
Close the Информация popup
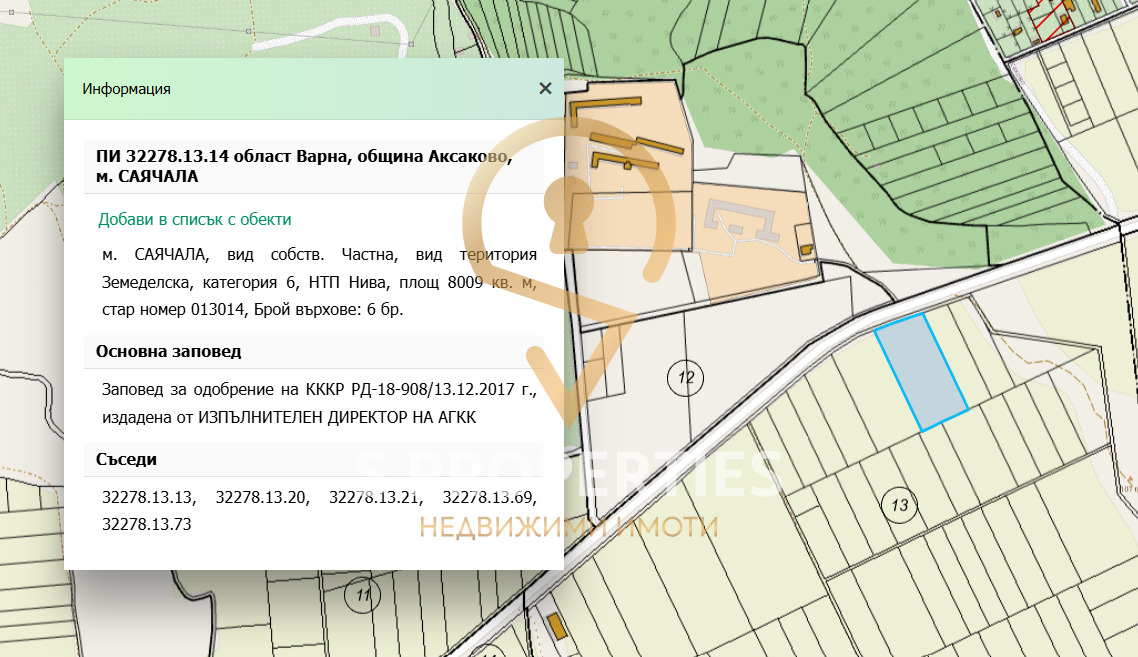[545, 88]
